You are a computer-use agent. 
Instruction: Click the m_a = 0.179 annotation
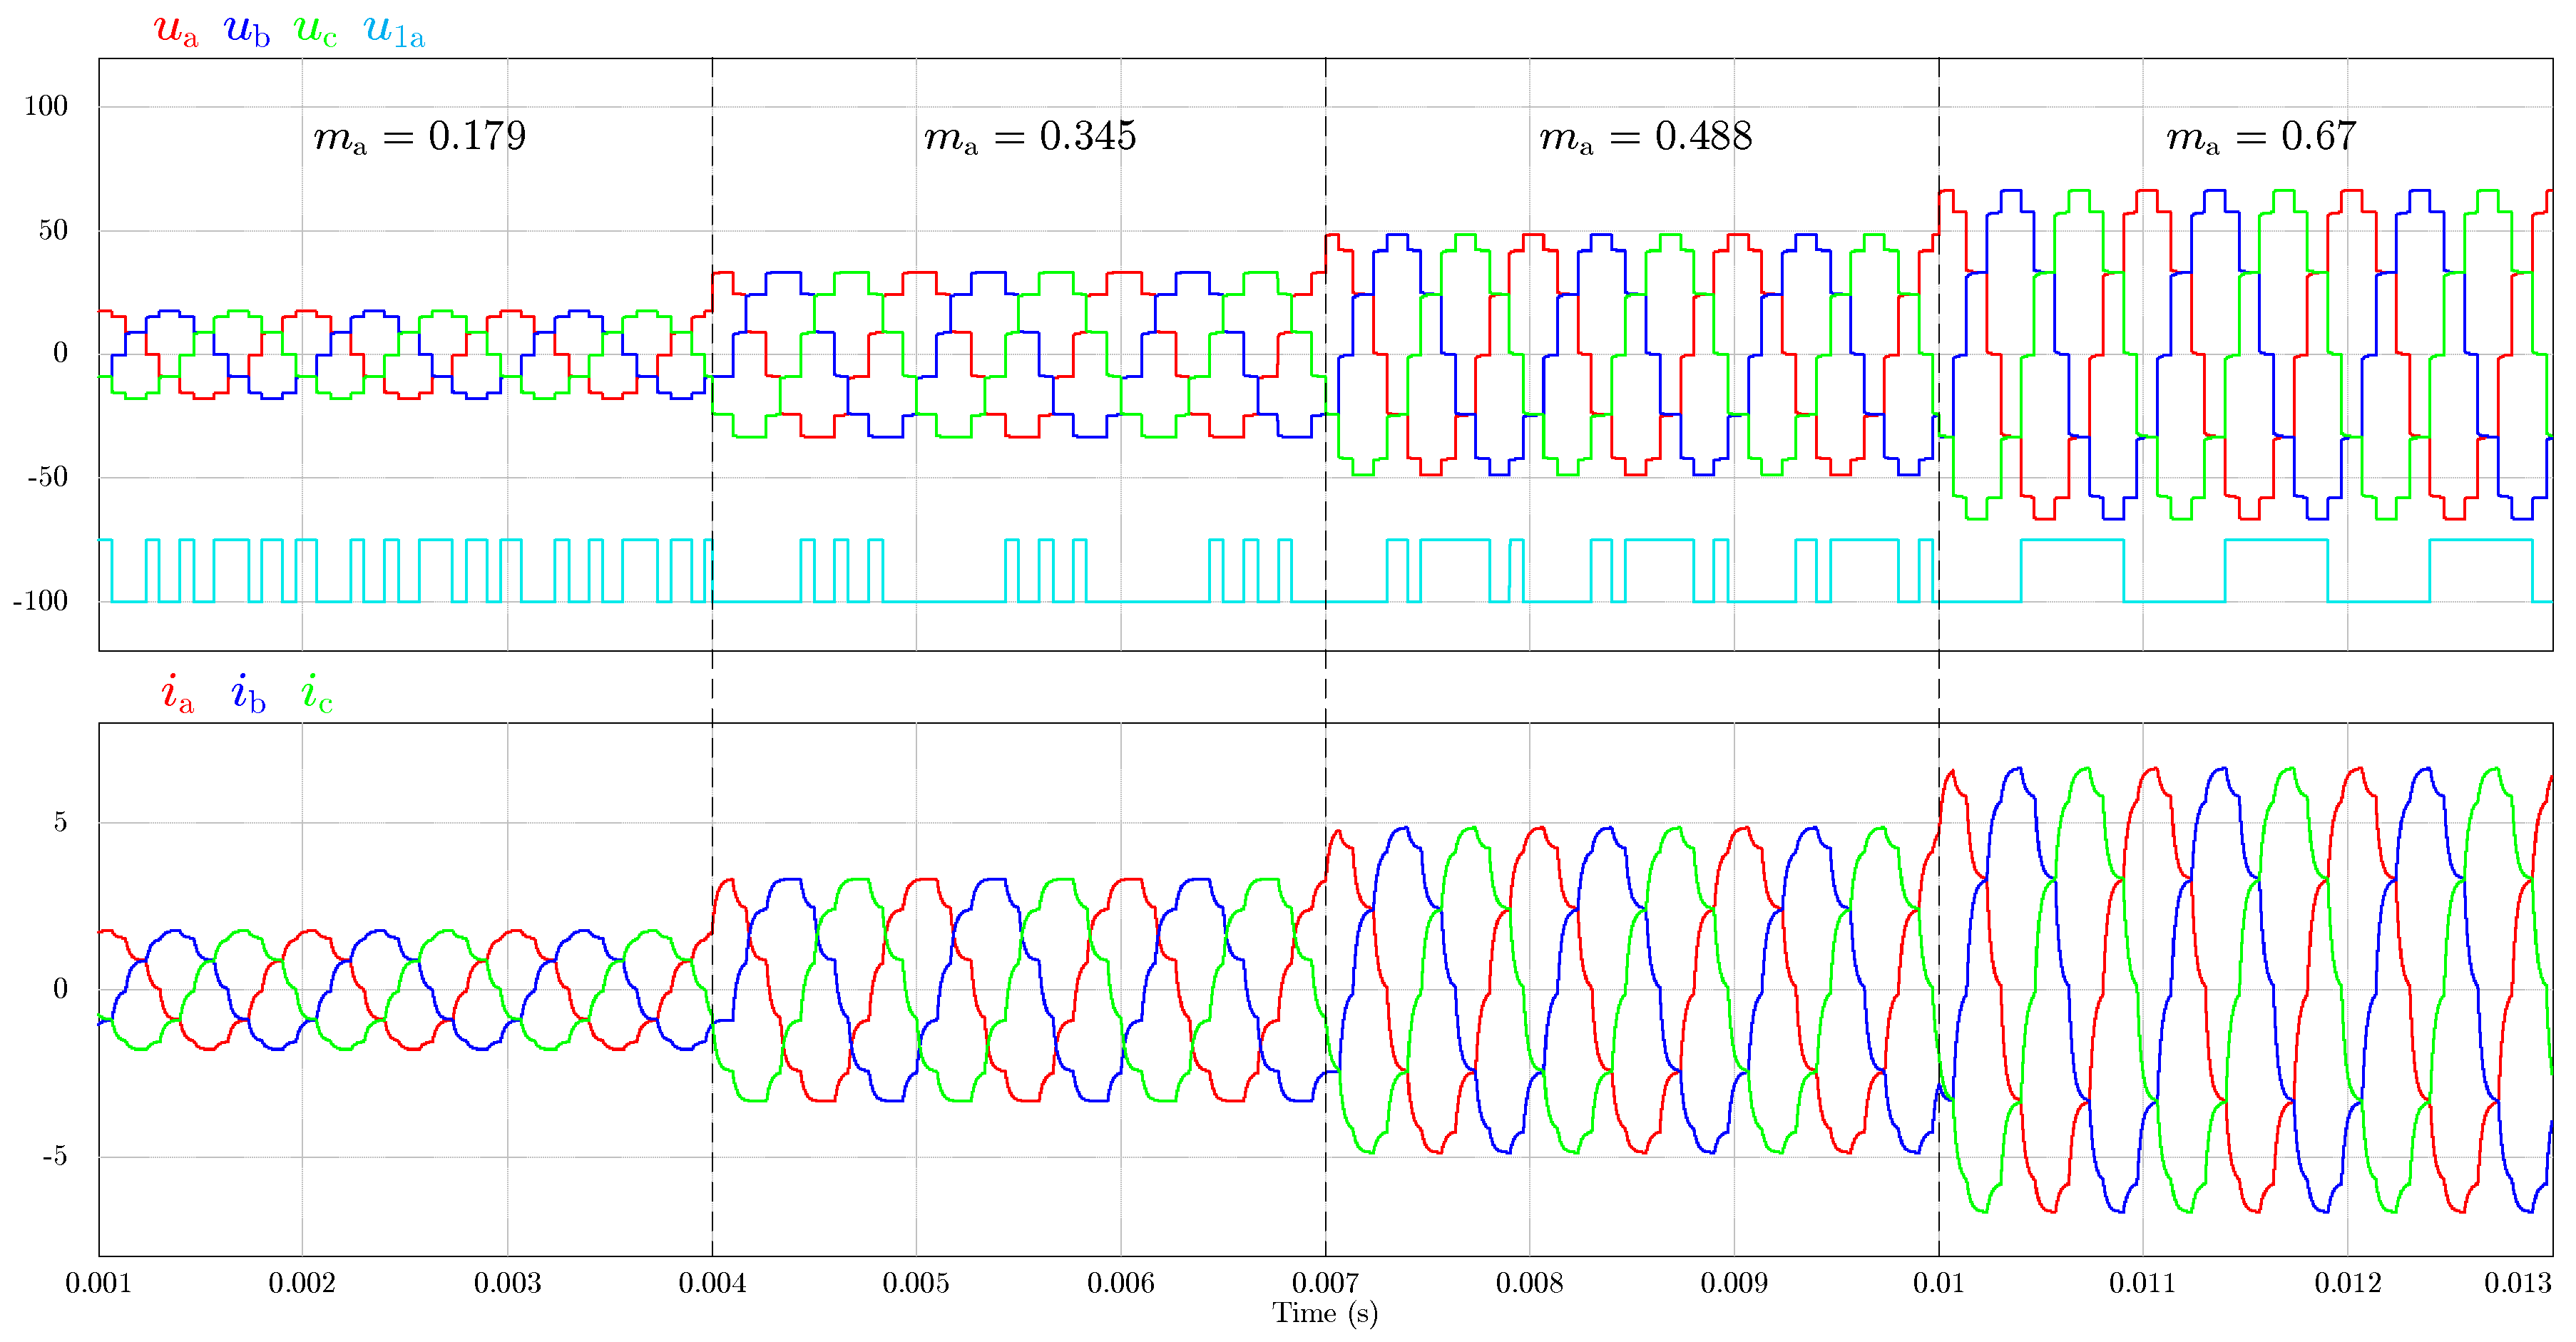(419, 137)
